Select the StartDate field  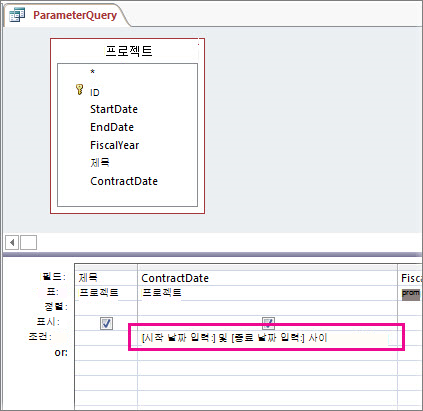(x=114, y=109)
